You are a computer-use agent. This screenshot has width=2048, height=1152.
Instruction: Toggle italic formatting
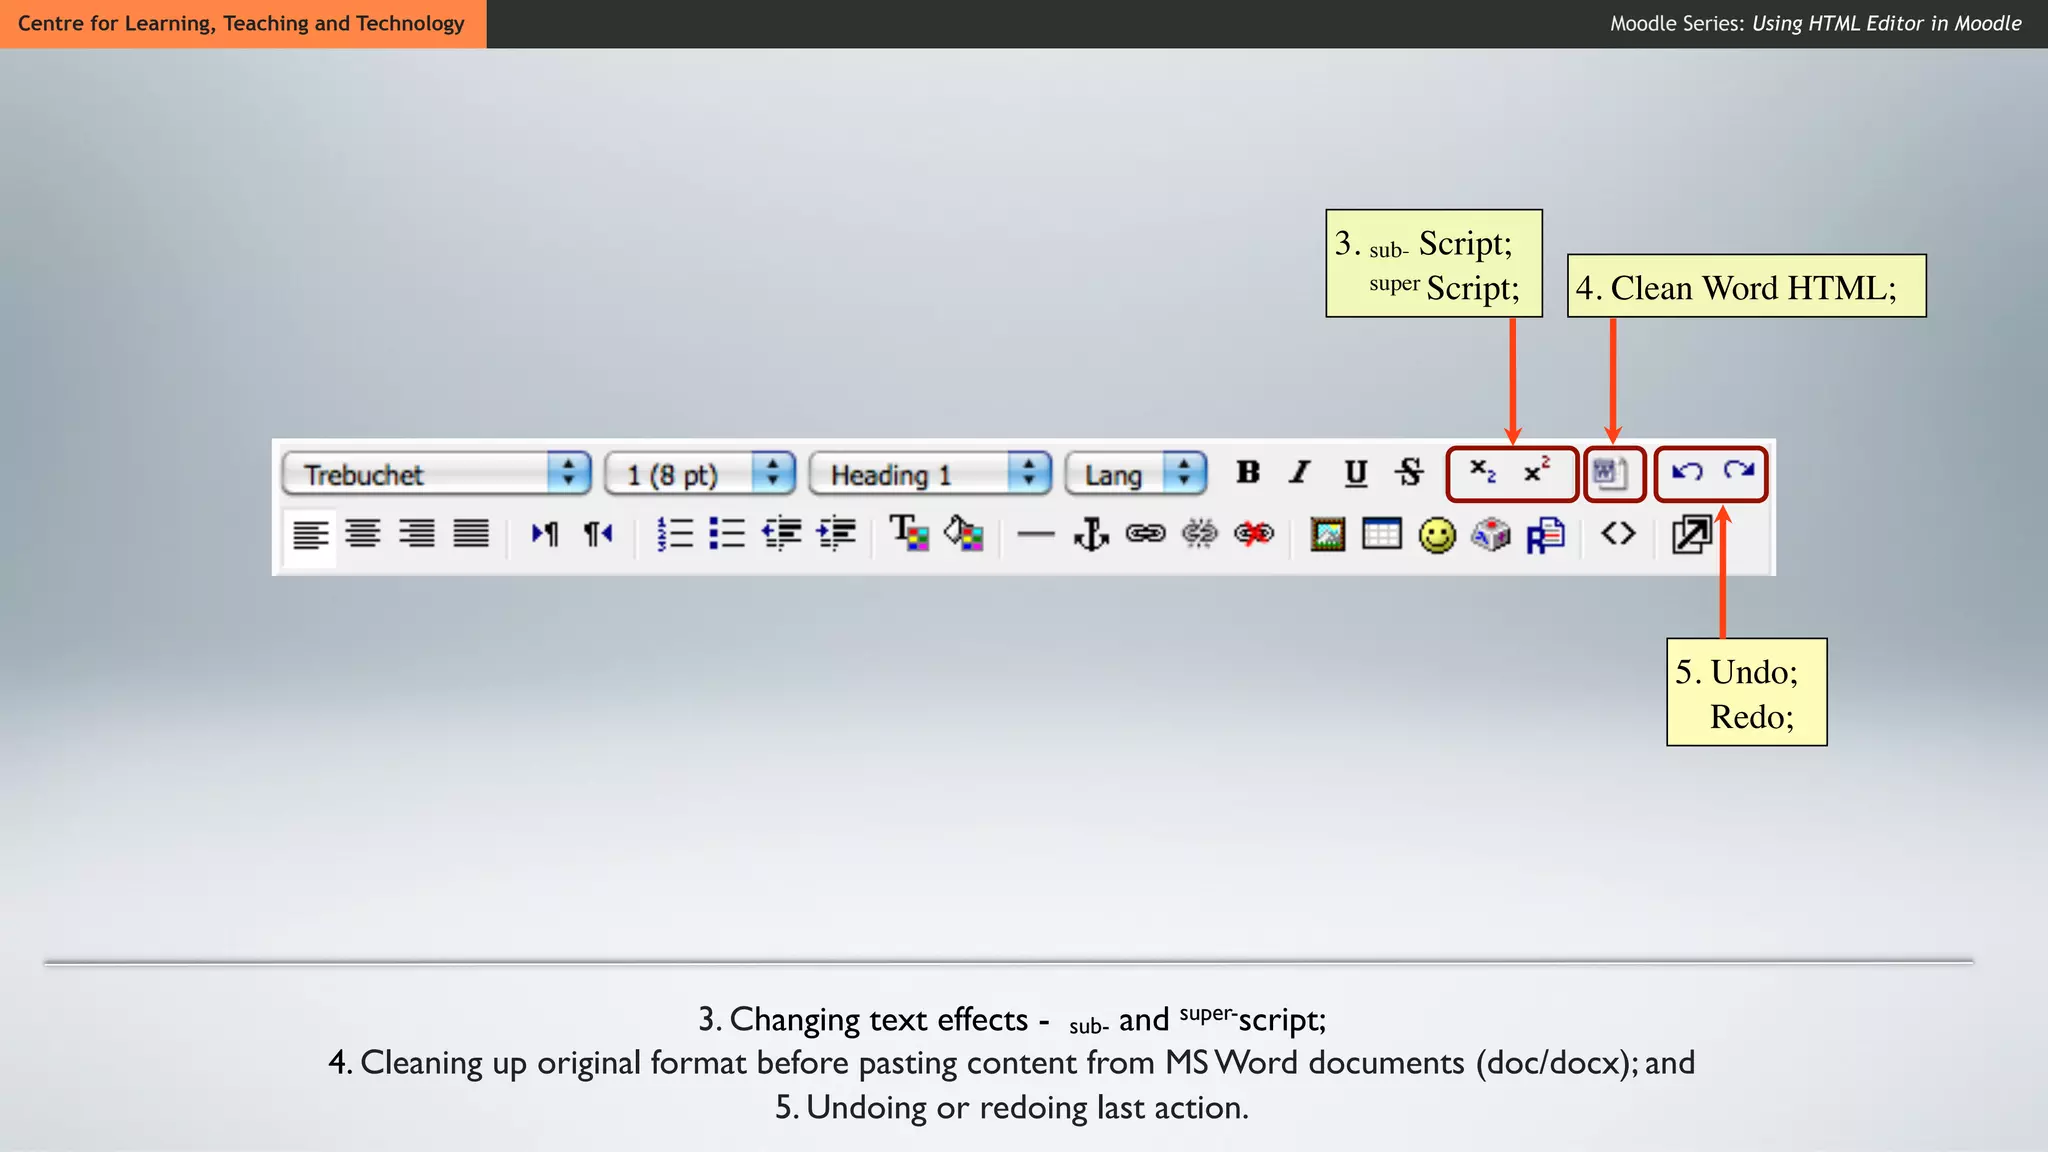[1300, 472]
